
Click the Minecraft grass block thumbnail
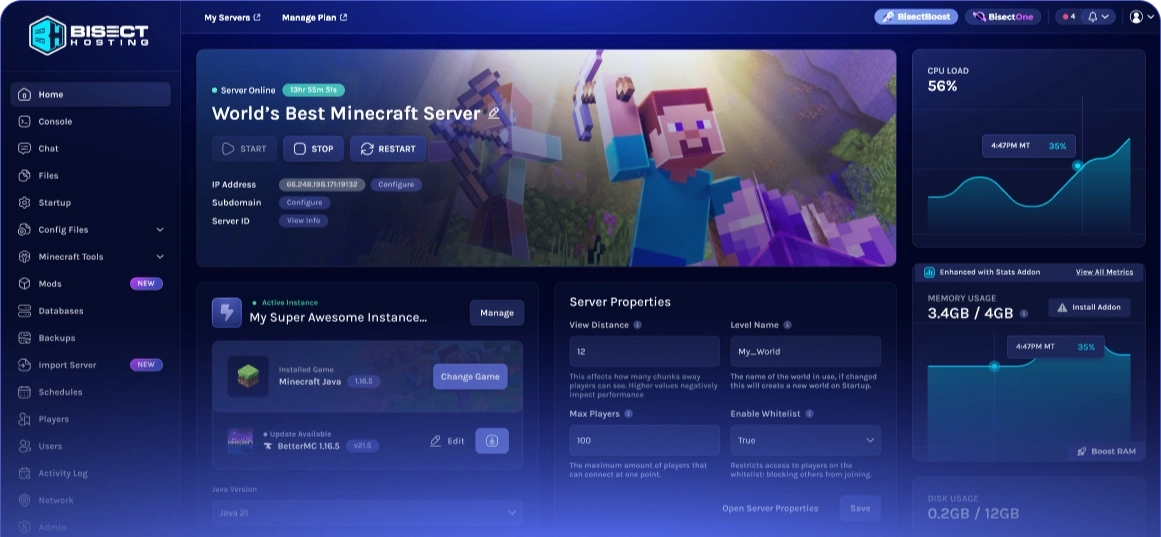[247, 376]
